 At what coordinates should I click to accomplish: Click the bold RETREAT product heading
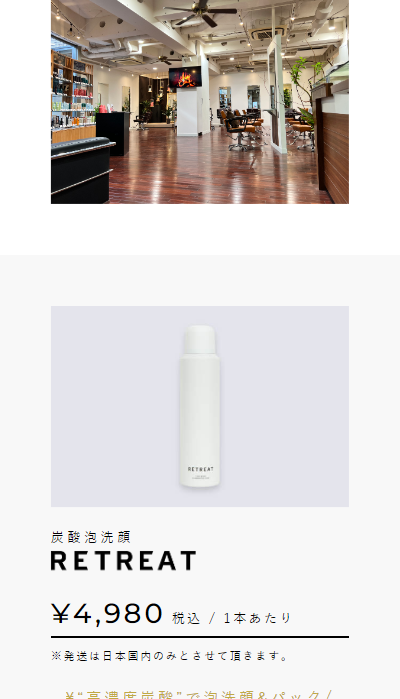(x=124, y=561)
